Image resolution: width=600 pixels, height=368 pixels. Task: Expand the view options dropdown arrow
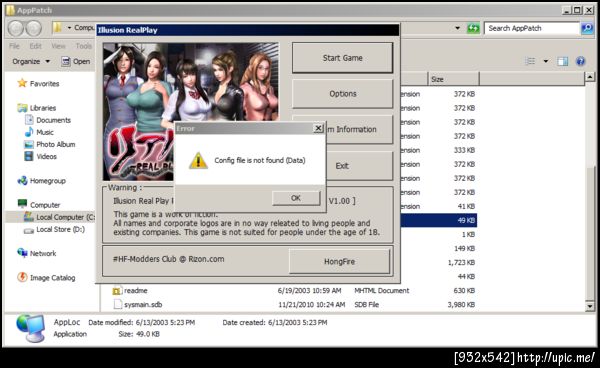tap(546, 61)
